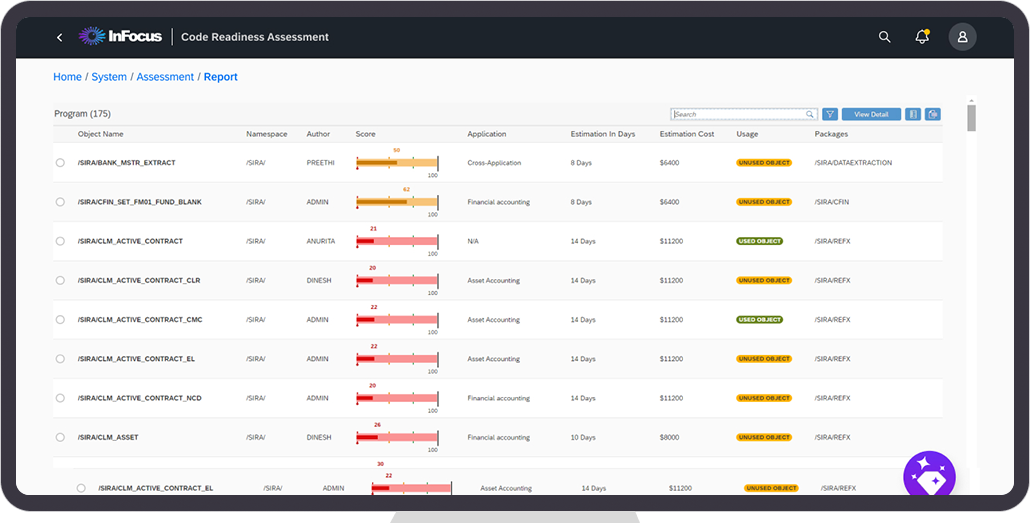Click the column settings icon beside View Detail
The width and height of the screenshot is (1030, 523).
(912, 114)
